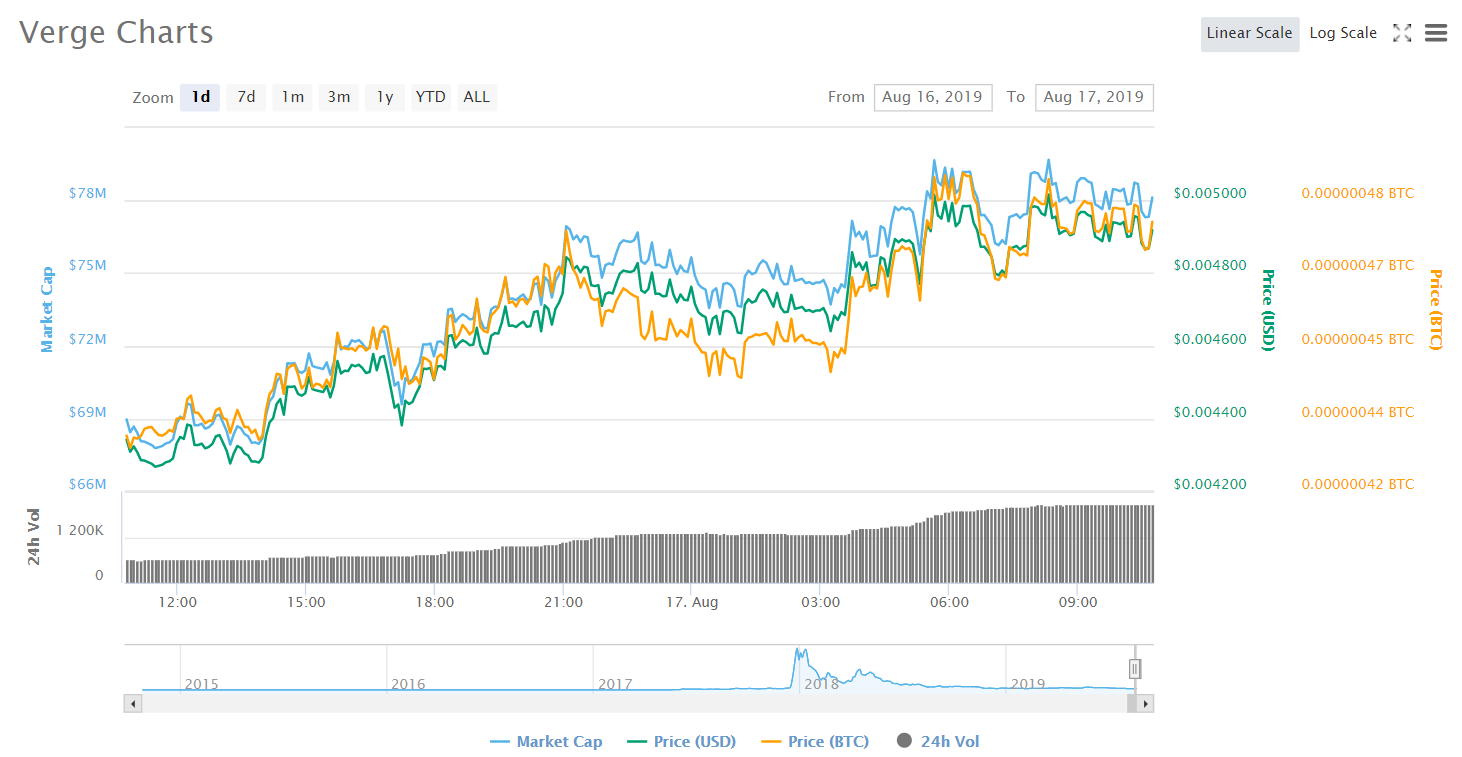Click the $0.005000 USD price axis label
The width and height of the screenshot is (1462, 757).
pyautogui.click(x=1210, y=193)
